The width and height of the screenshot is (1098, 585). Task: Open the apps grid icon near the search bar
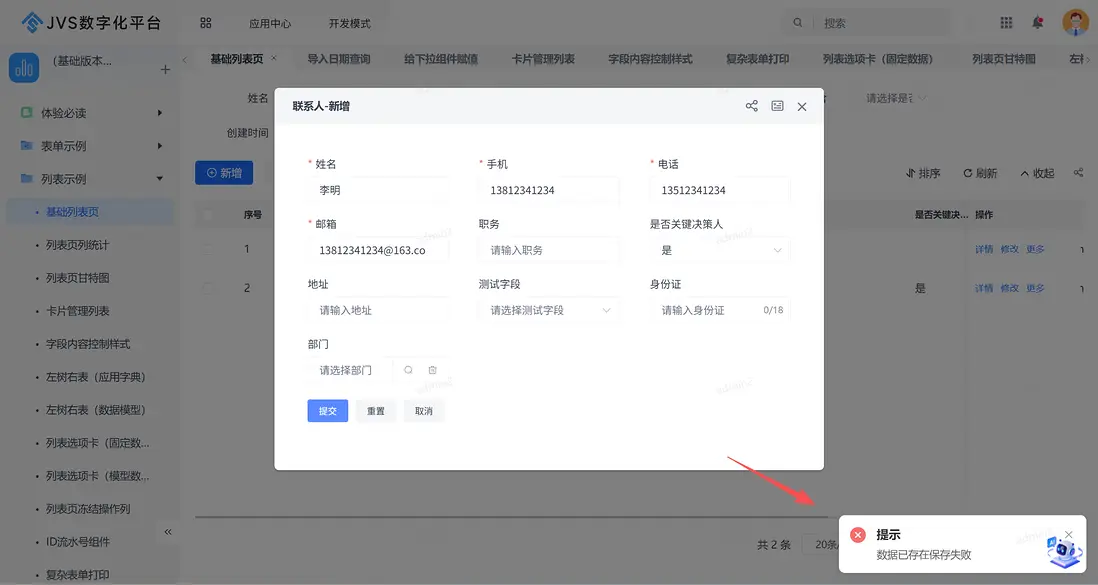tap(1003, 21)
